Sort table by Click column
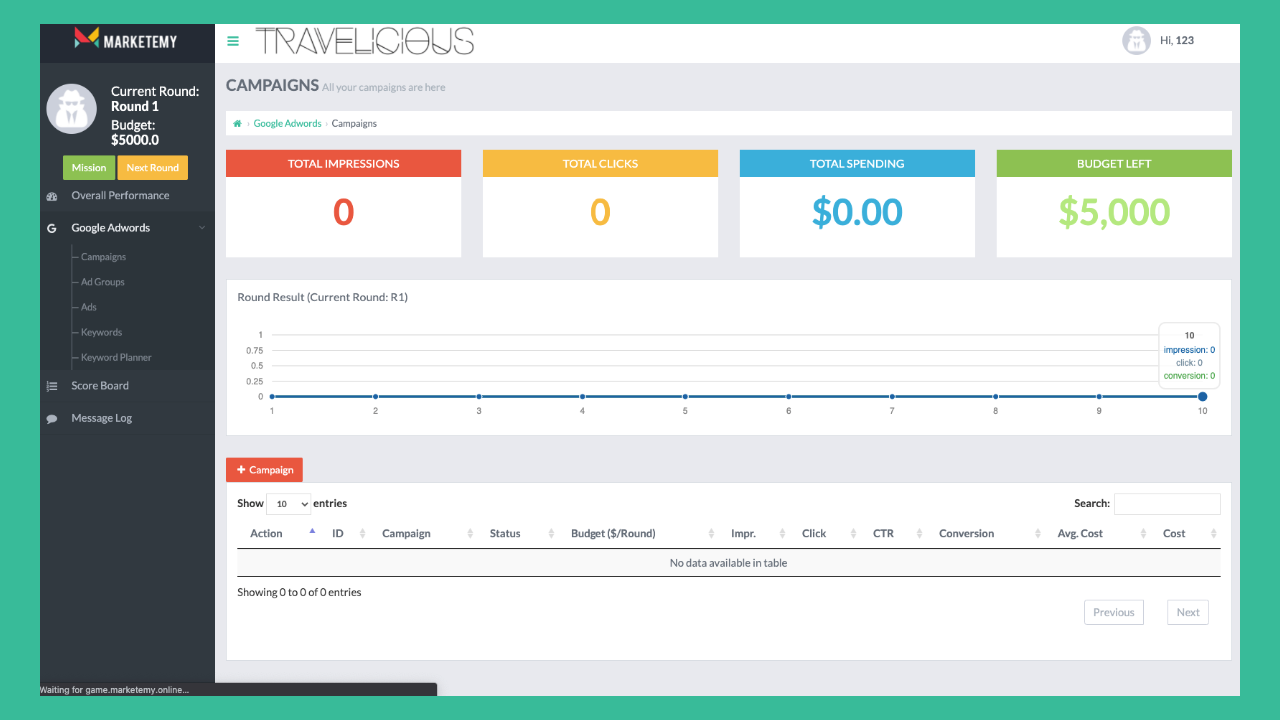The image size is (1280, 720). [825, 534]
